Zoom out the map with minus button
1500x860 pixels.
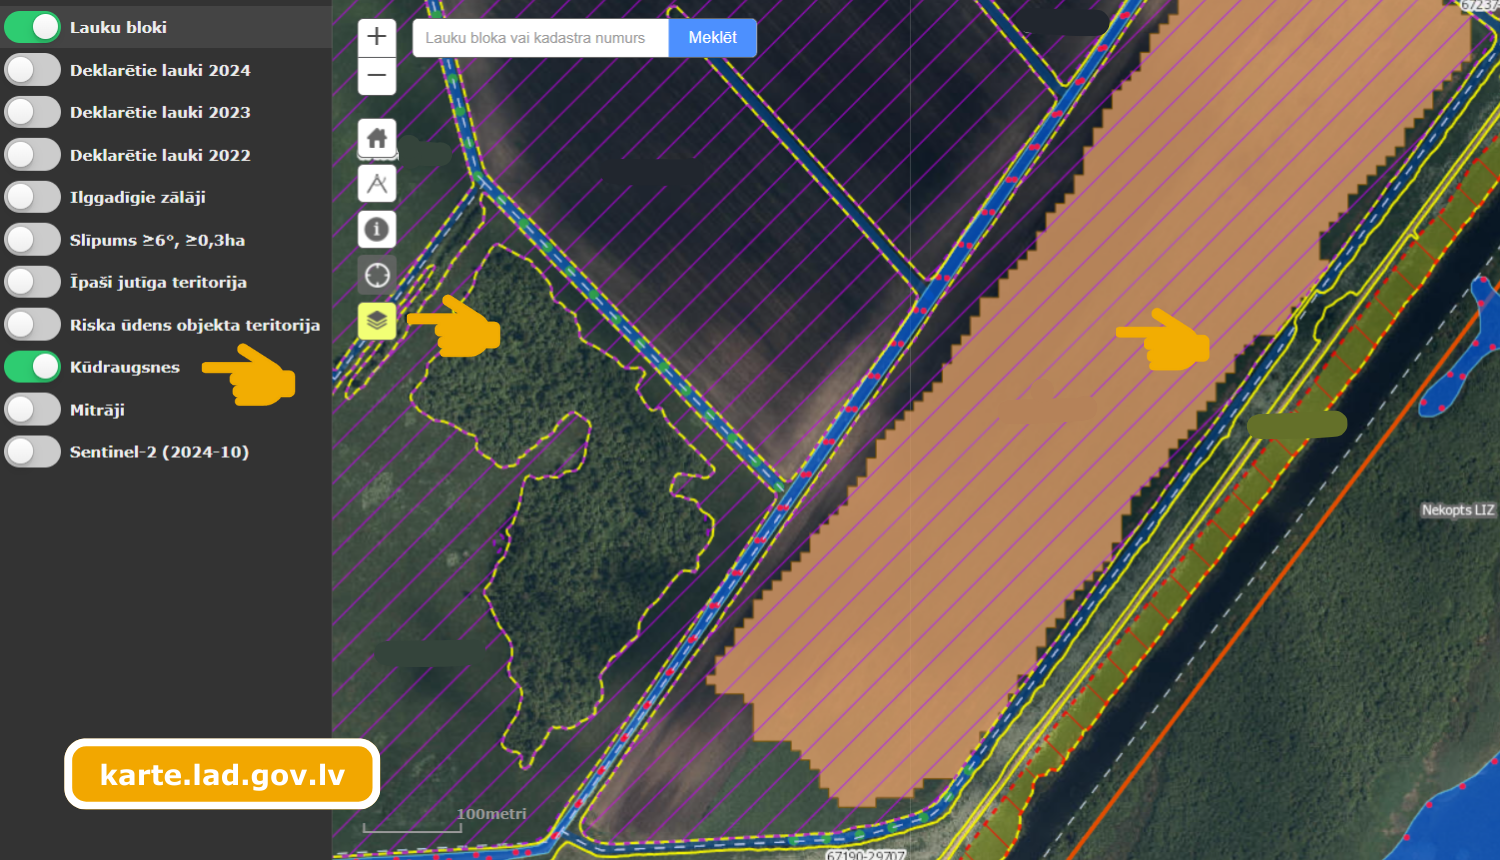pyautogui.click(x=377, y=76)
